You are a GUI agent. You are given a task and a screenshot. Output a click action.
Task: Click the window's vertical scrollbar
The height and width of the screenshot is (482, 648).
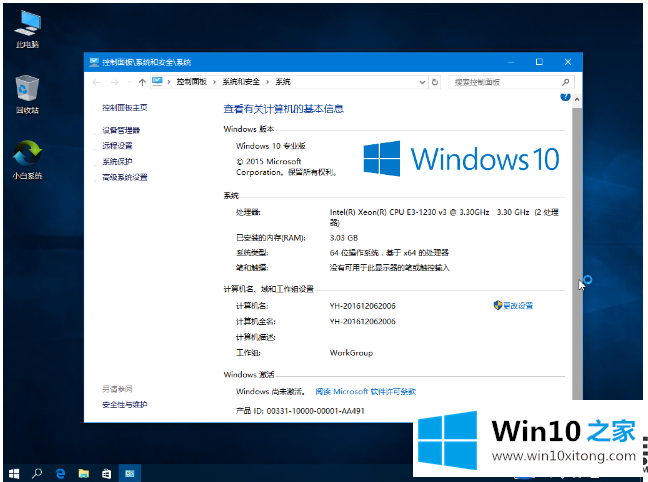(x=574, y=250)
